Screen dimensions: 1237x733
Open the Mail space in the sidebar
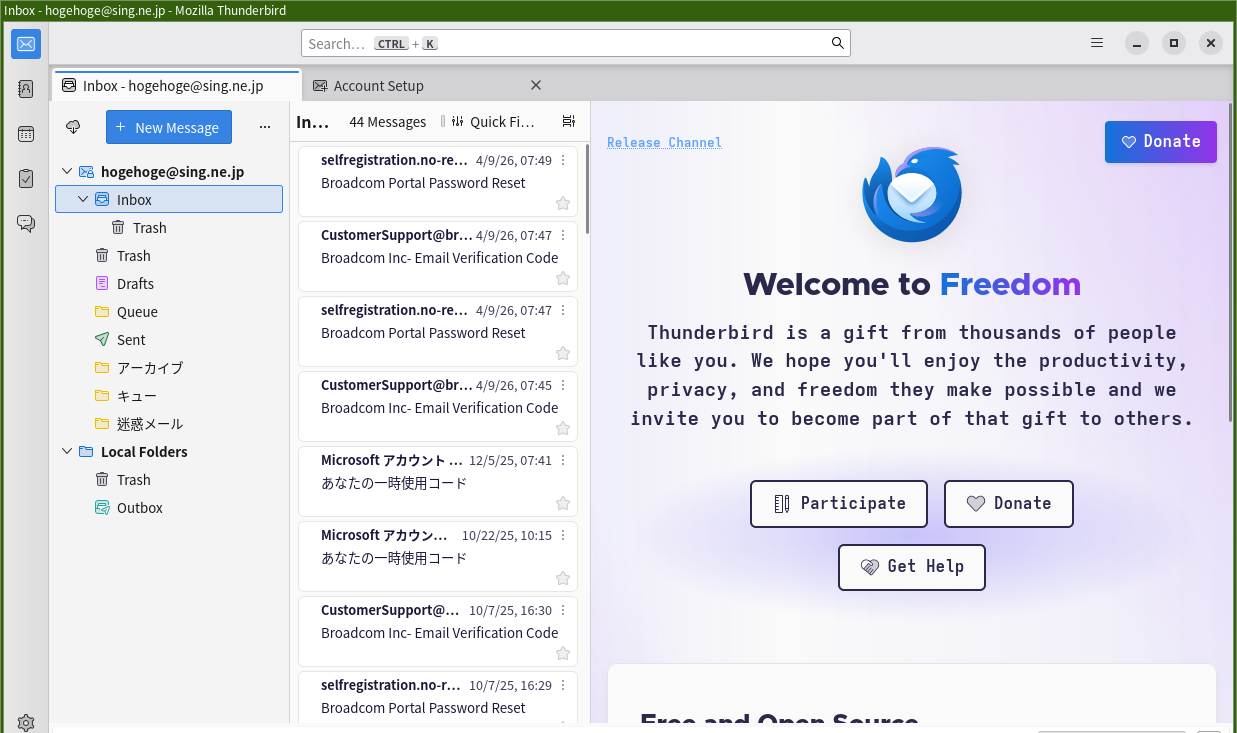coord(26,44)
